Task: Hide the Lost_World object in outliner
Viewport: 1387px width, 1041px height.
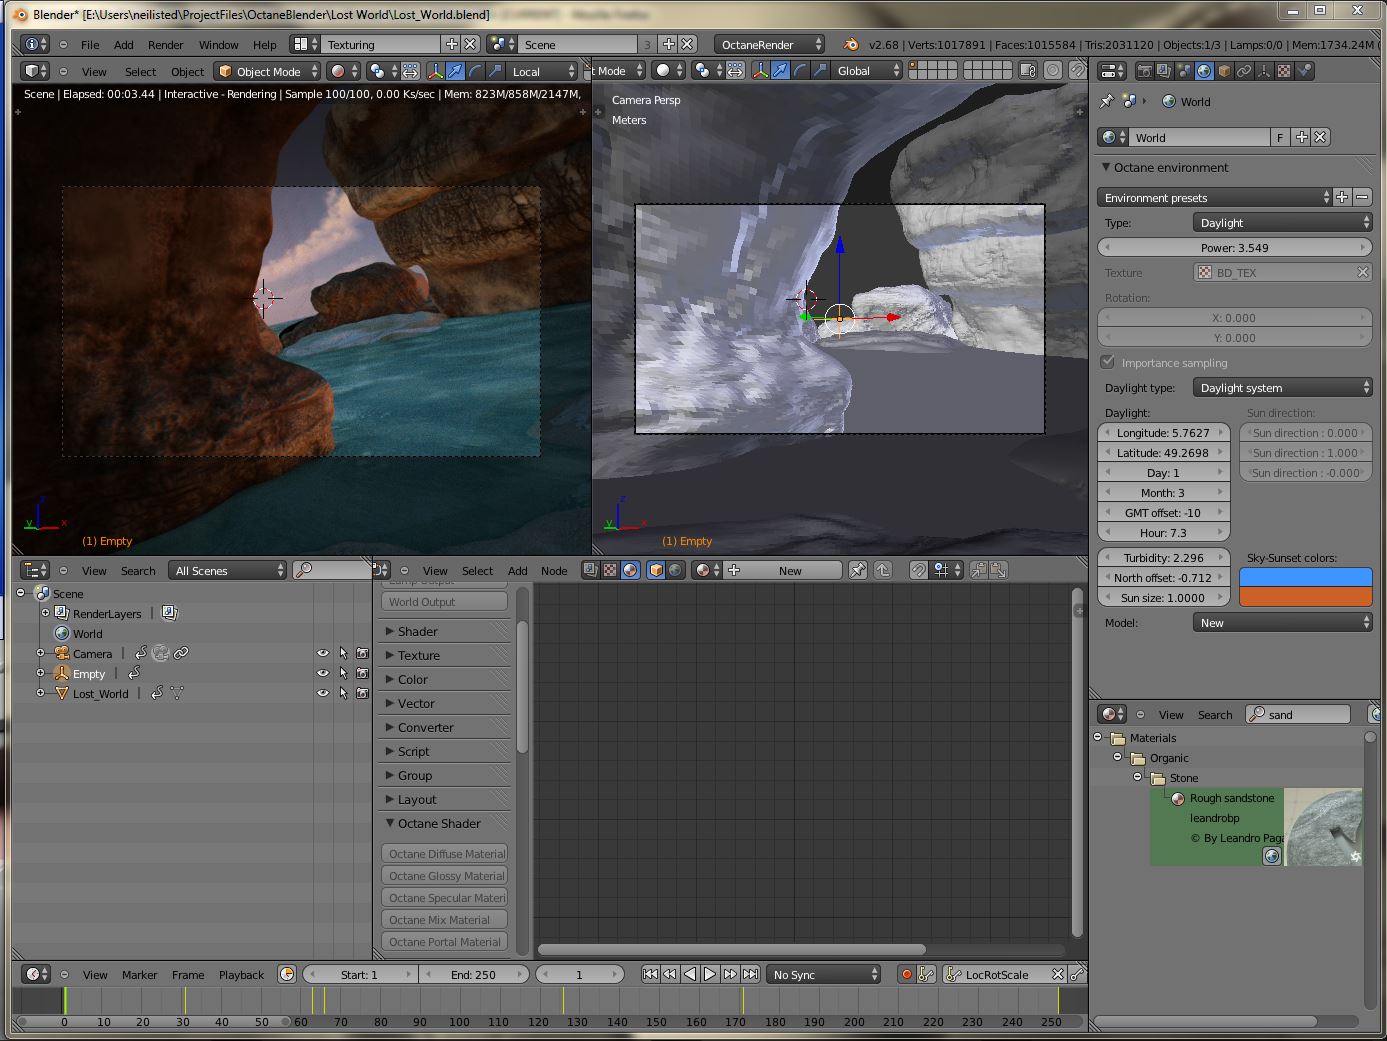Action: pyautogui.click(x=323, y=693)
